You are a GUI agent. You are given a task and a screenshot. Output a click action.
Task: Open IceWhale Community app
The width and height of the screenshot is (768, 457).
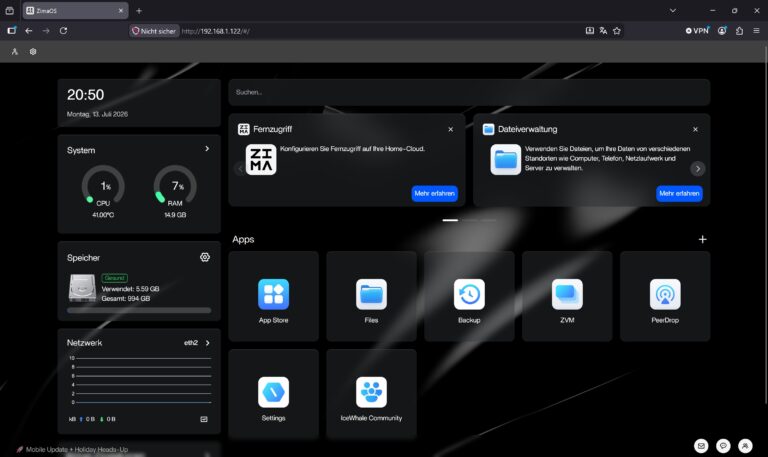[371, 394]
